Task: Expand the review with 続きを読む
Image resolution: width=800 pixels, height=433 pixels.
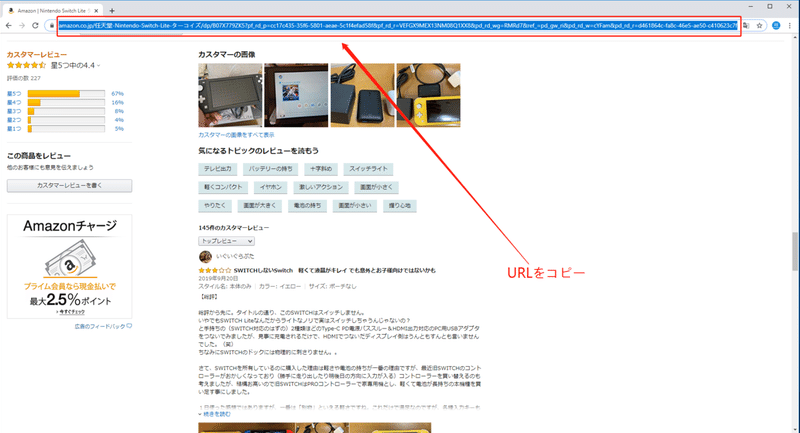Action: click(217, 414)
